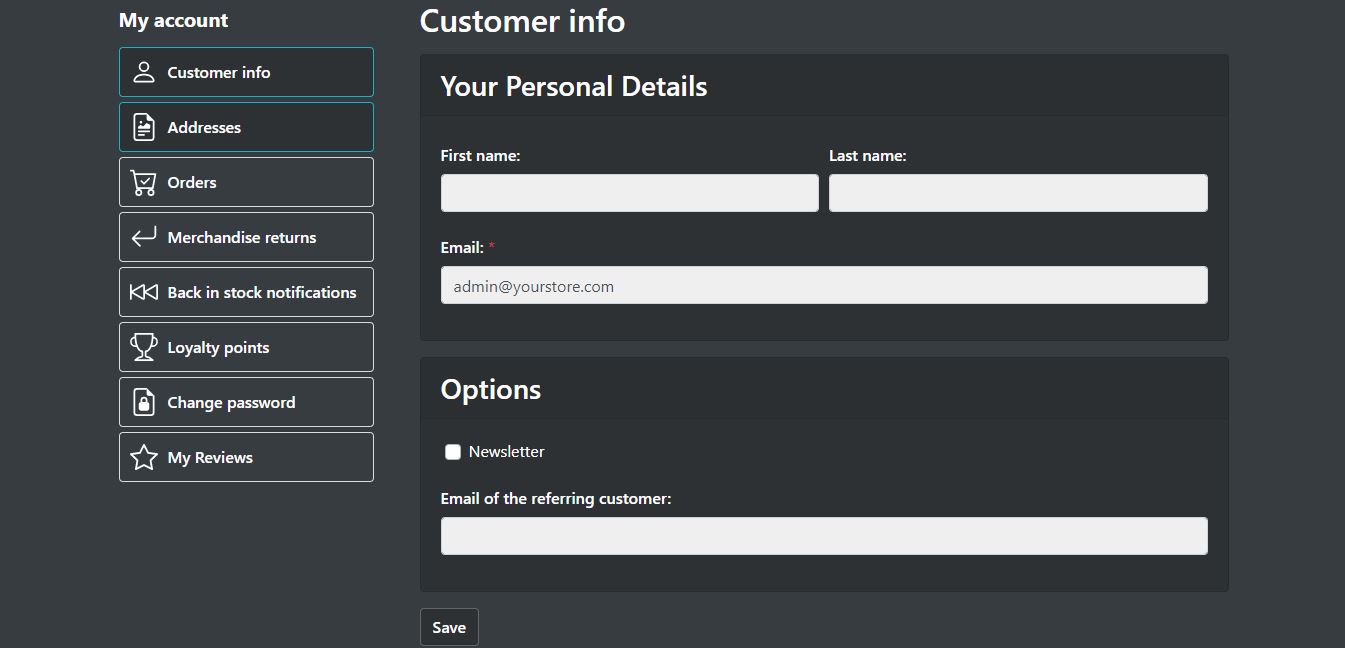Open My Reviews label

[210, 458]
